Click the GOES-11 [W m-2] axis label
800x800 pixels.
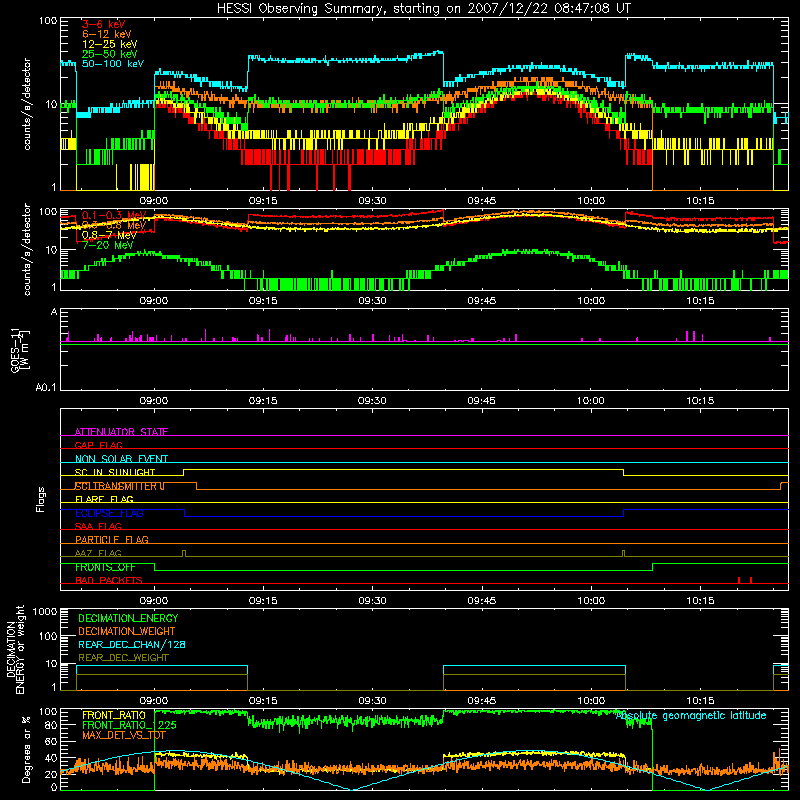[x=19, y=351]
